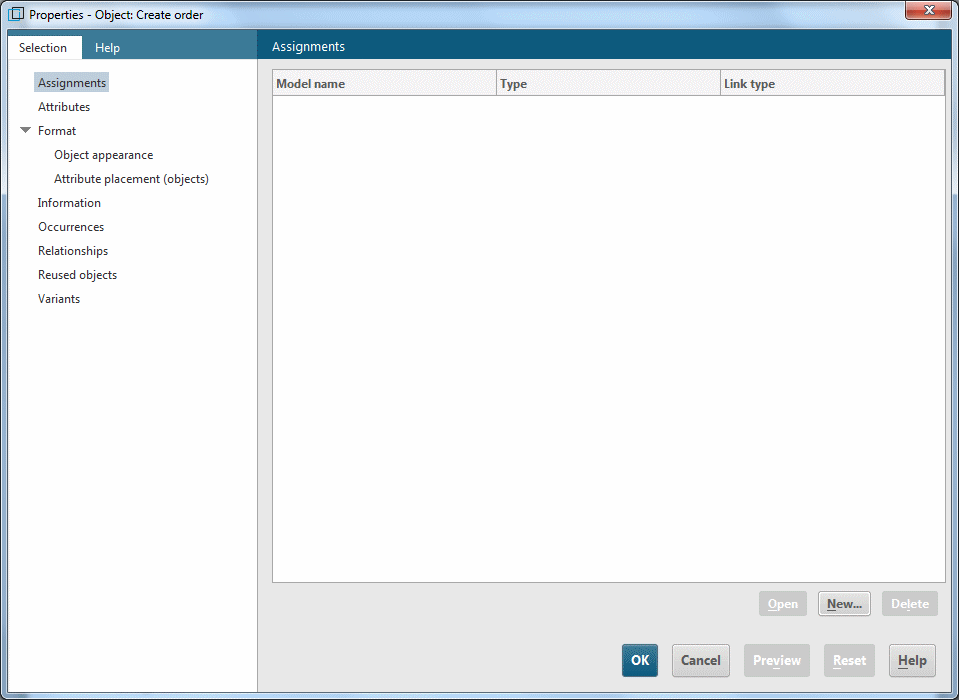The image size is (959, 700).
Task: Select Reused objects entry
Action: (x=77, y=274)
